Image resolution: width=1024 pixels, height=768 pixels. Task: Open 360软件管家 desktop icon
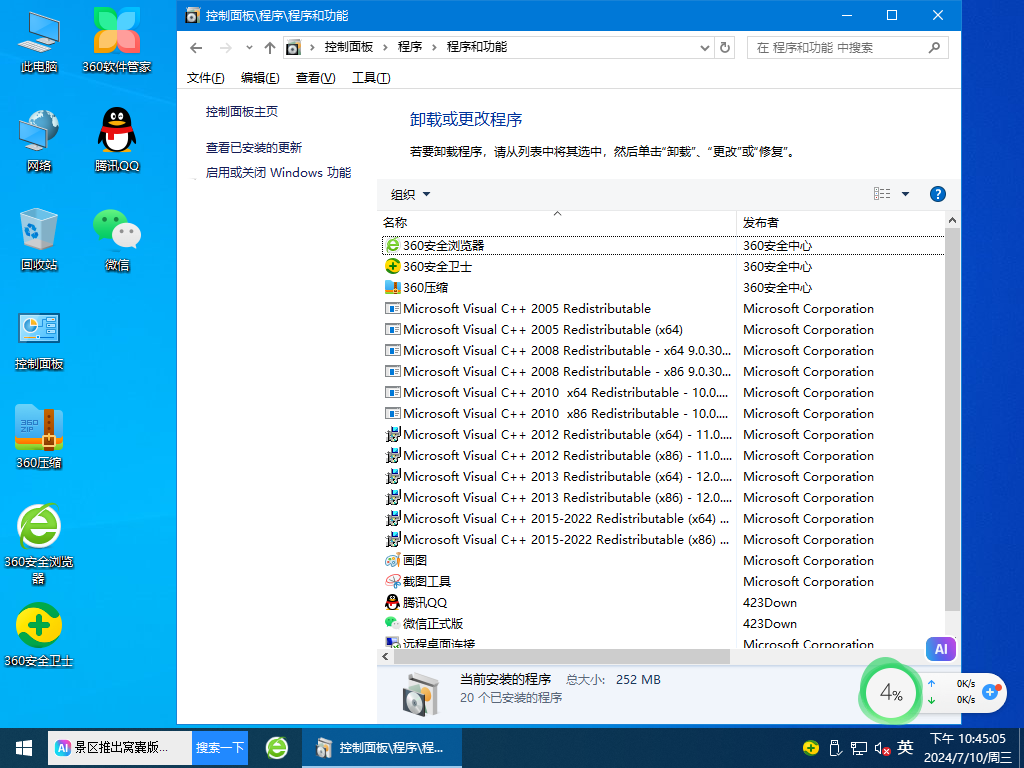pyautogui.click(x=116, y=40)
